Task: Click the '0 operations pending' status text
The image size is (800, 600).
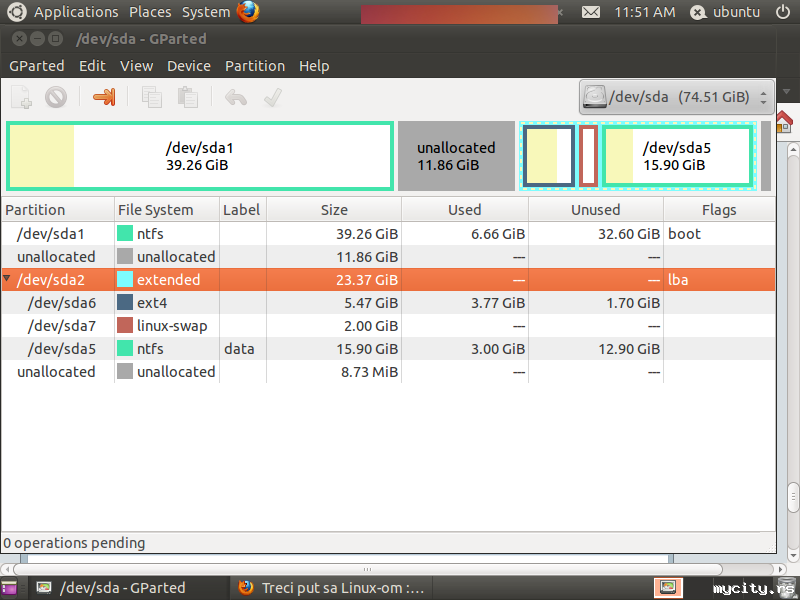Action: [74, 543]
